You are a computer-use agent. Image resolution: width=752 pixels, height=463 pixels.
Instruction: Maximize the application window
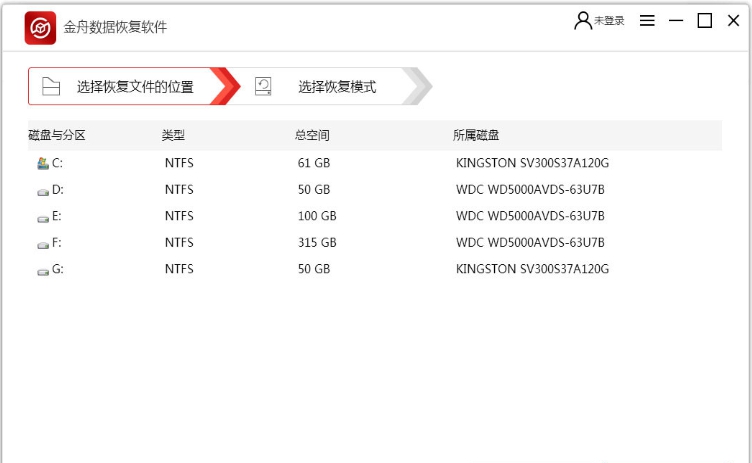click(705, 21)
